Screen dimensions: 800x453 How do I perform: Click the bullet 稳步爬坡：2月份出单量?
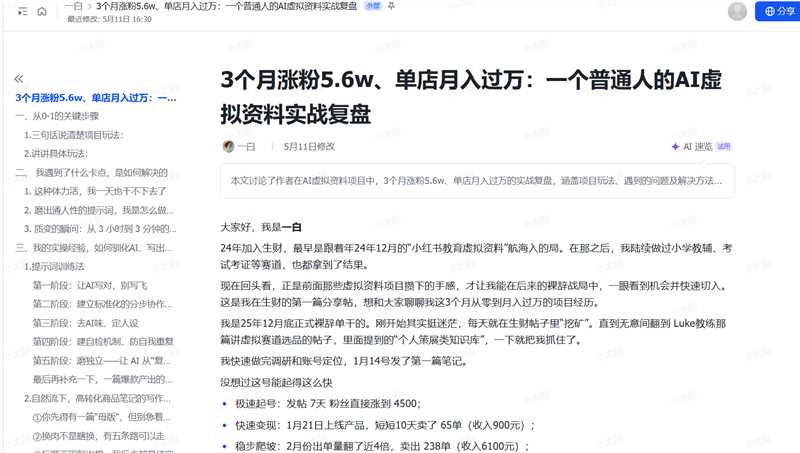[x=382, y=446]
